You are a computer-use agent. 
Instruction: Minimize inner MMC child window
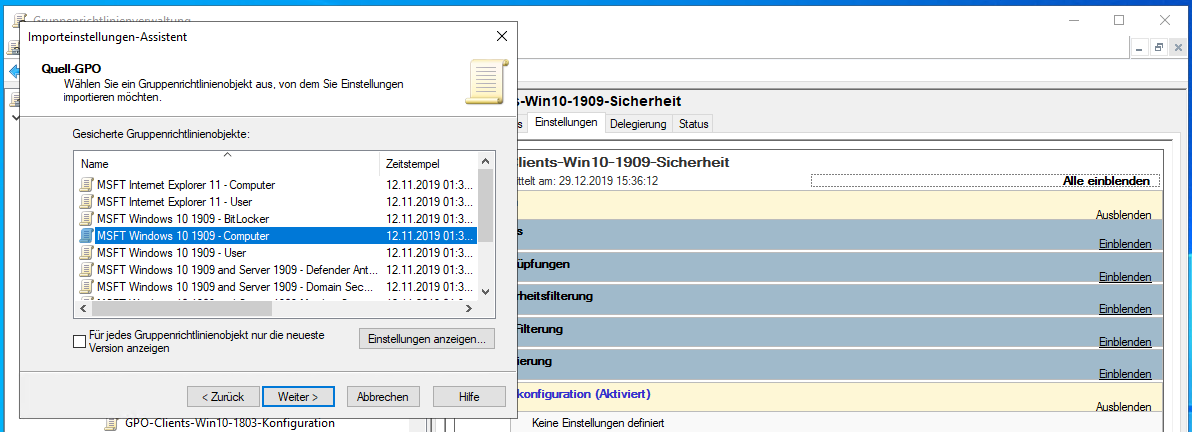click(x=1141, y=47)
